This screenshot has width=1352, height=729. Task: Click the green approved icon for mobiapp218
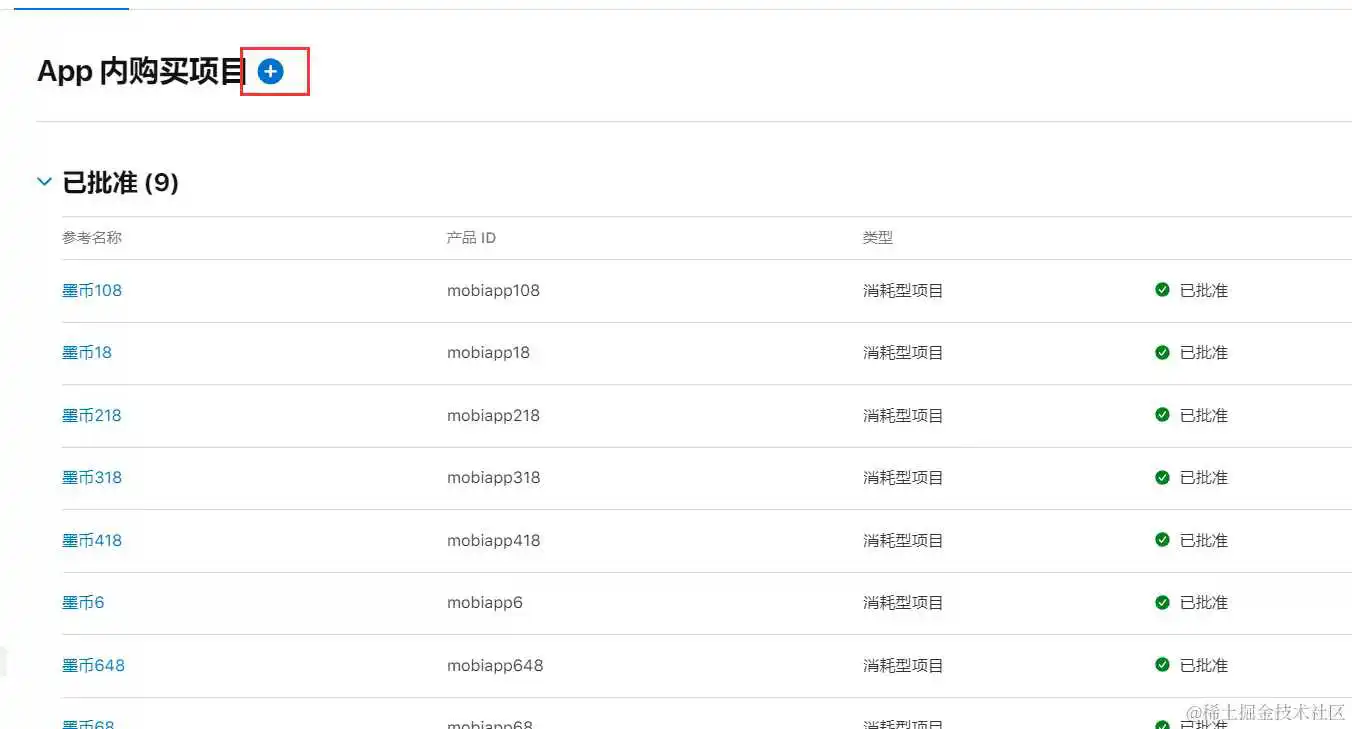point(1162,415)
